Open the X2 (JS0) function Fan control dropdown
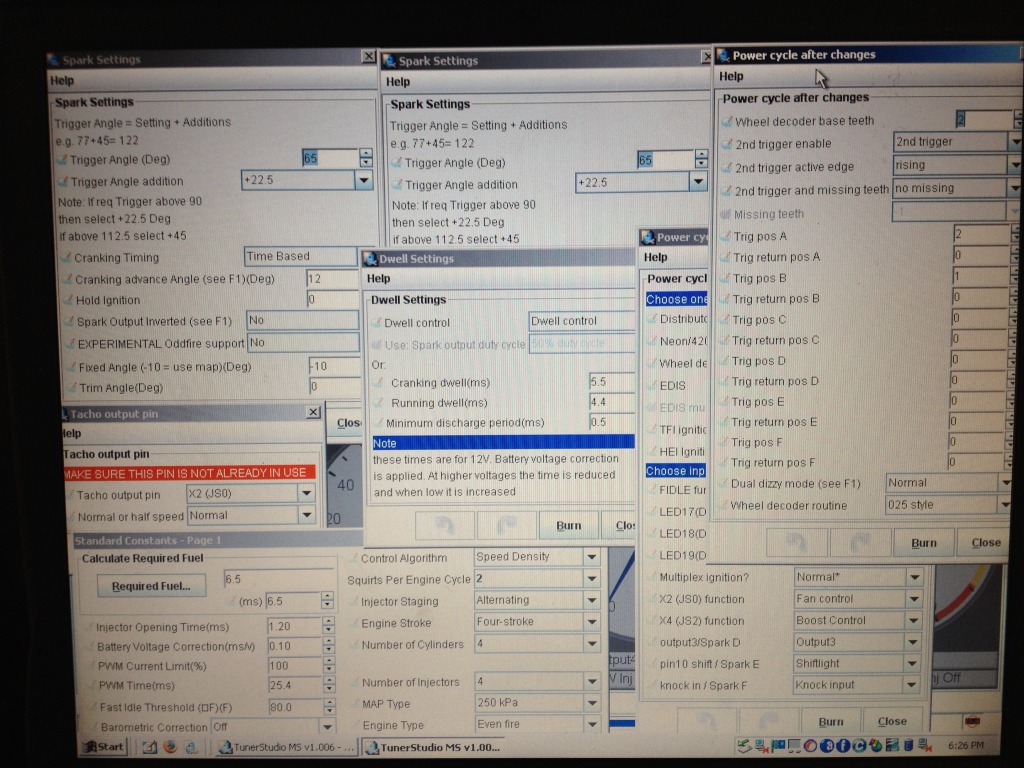Screen dimensions: 1024x768 point(914,599)
